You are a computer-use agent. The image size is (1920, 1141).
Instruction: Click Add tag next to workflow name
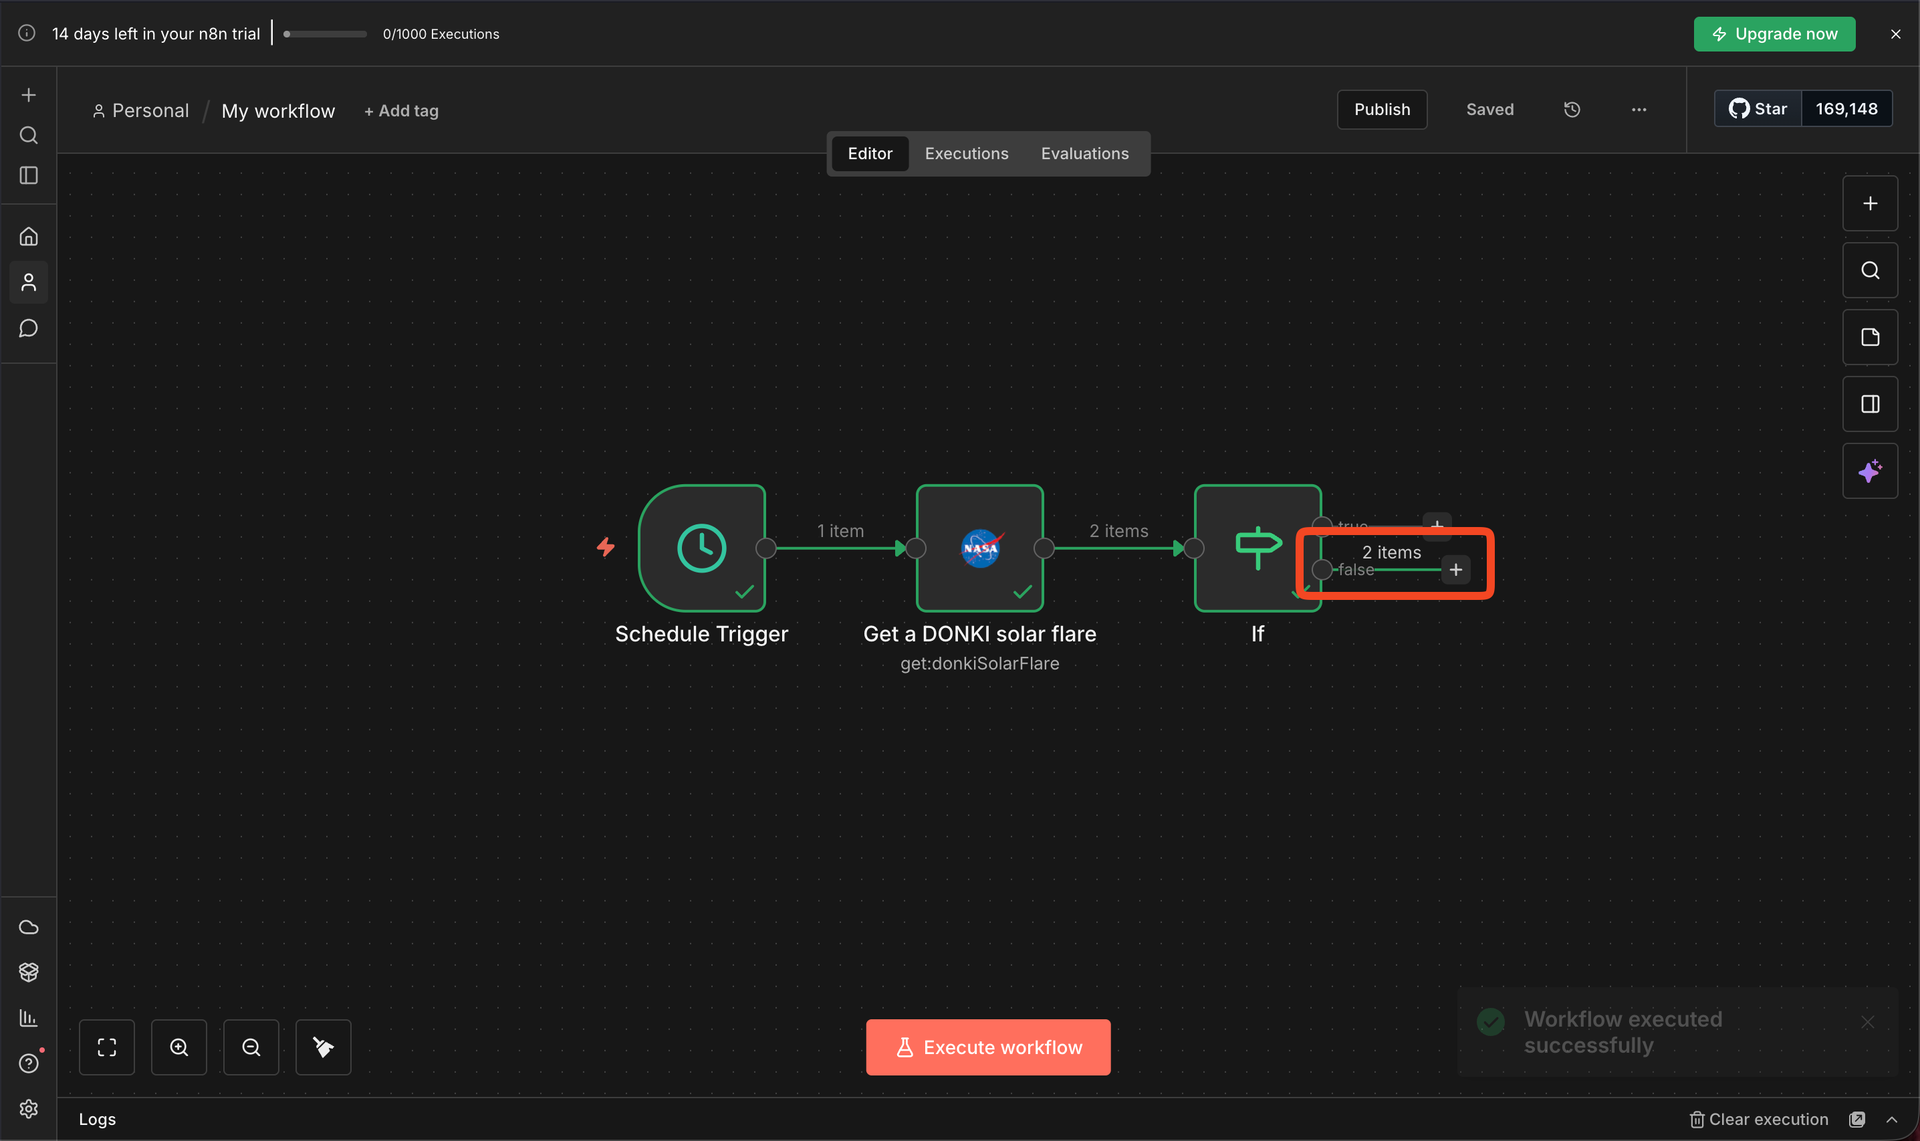(401, 111)
